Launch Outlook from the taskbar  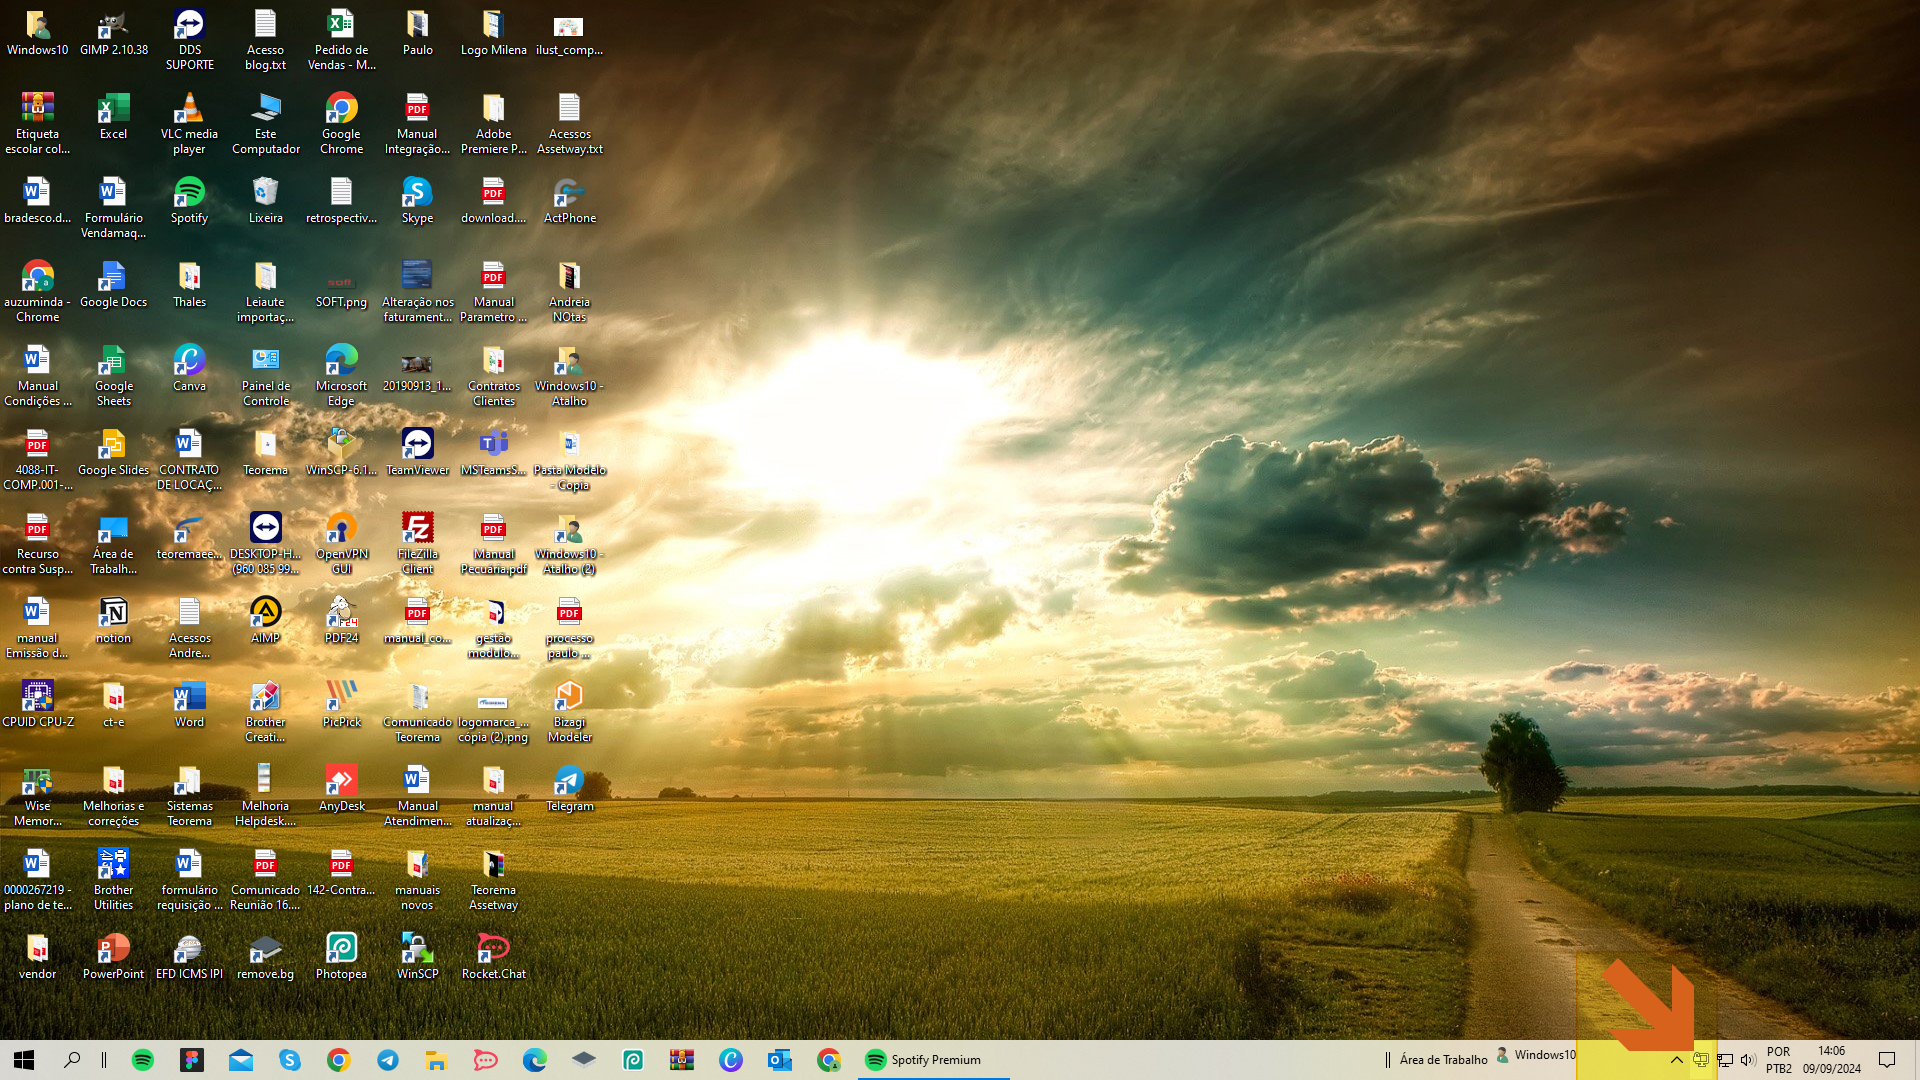point(780,1060)
